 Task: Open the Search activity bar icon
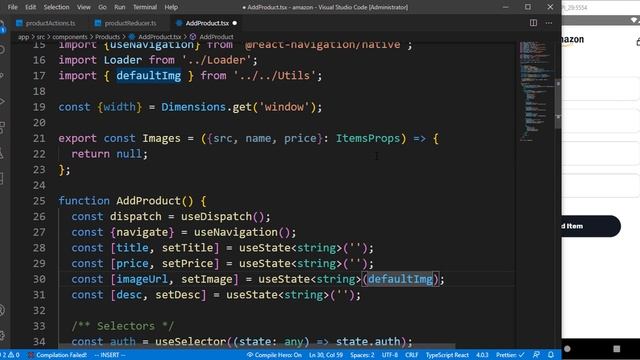coord(2,50)
